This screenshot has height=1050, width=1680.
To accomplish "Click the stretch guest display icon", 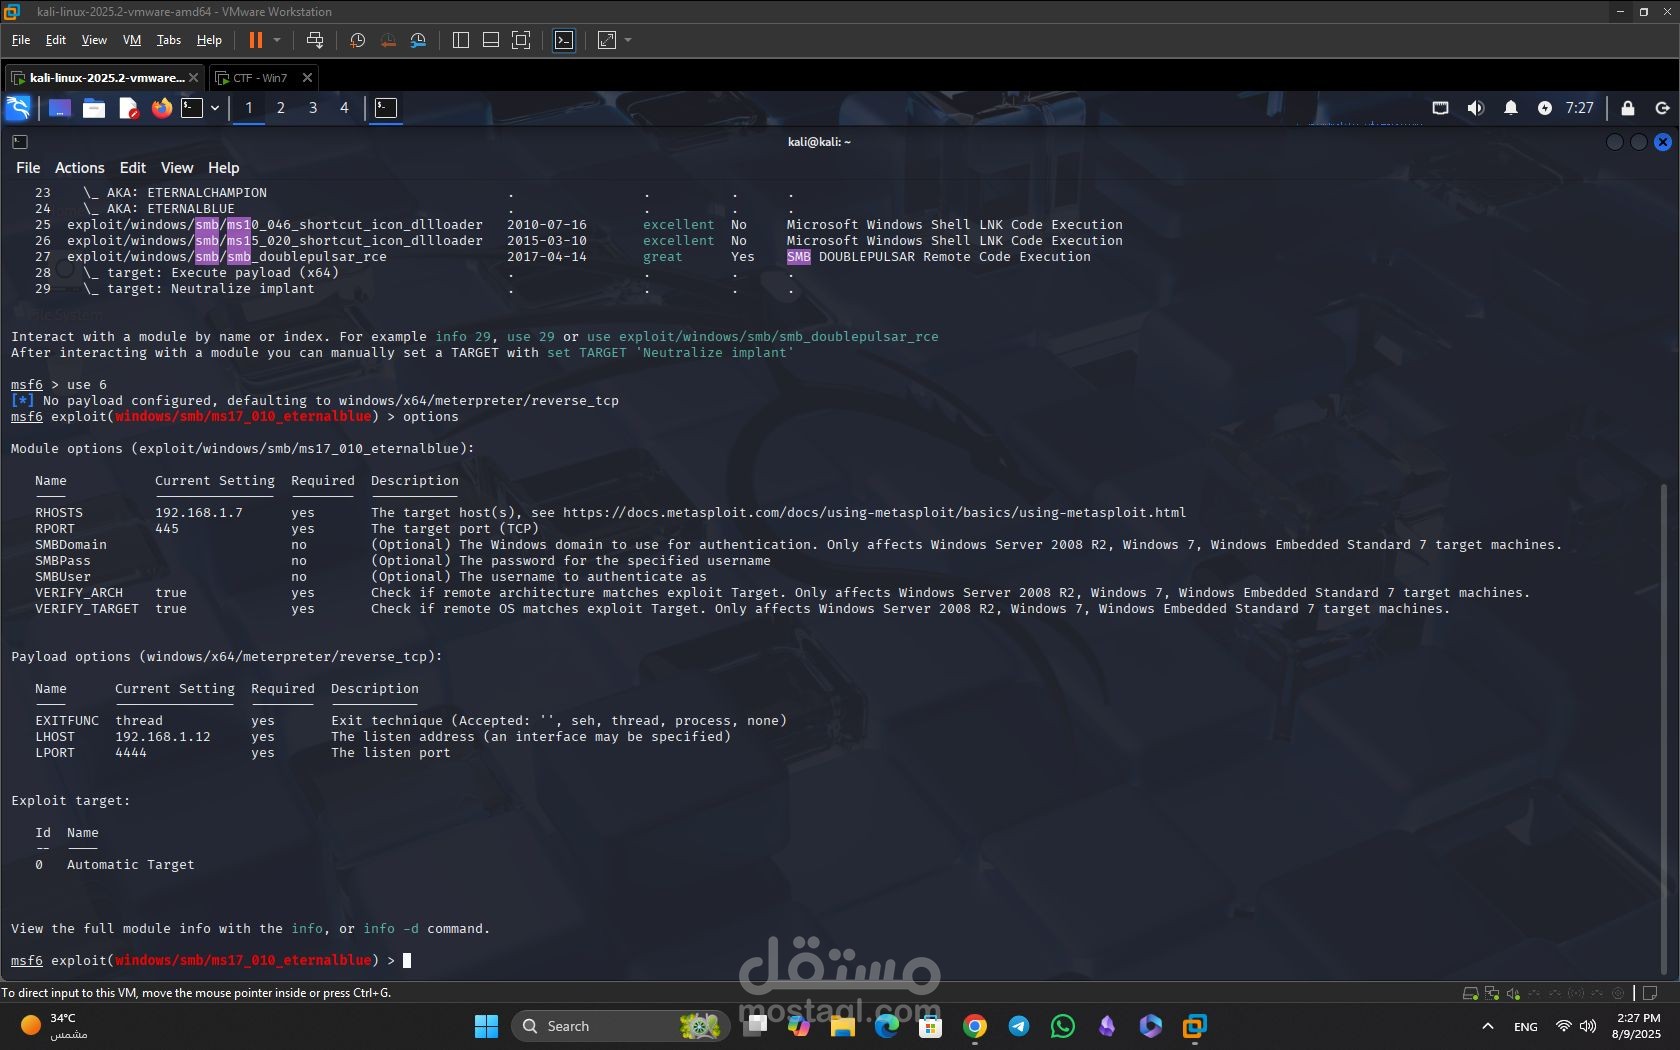I will (x=607, y=40).
